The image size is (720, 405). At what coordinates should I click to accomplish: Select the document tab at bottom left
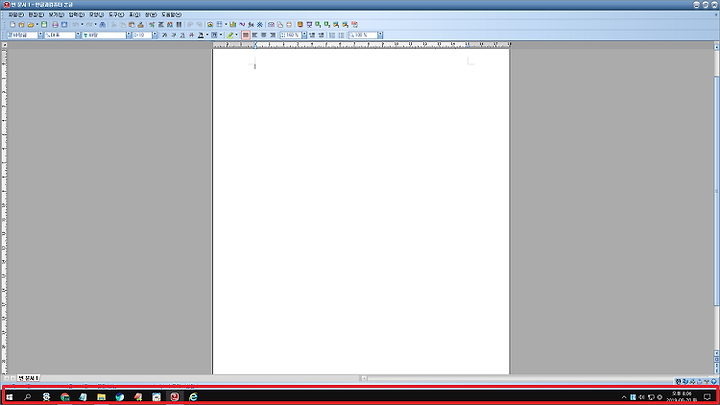(x=28, y=378)
